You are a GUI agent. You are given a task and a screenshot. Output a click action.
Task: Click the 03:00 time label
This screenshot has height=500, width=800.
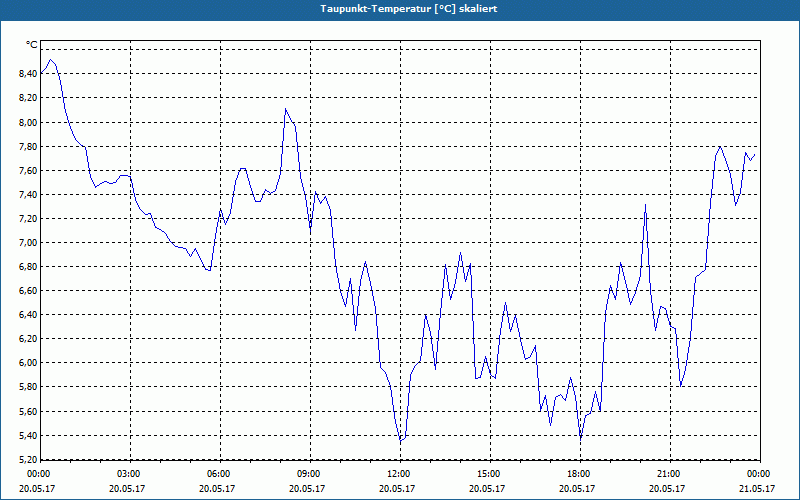130,474
